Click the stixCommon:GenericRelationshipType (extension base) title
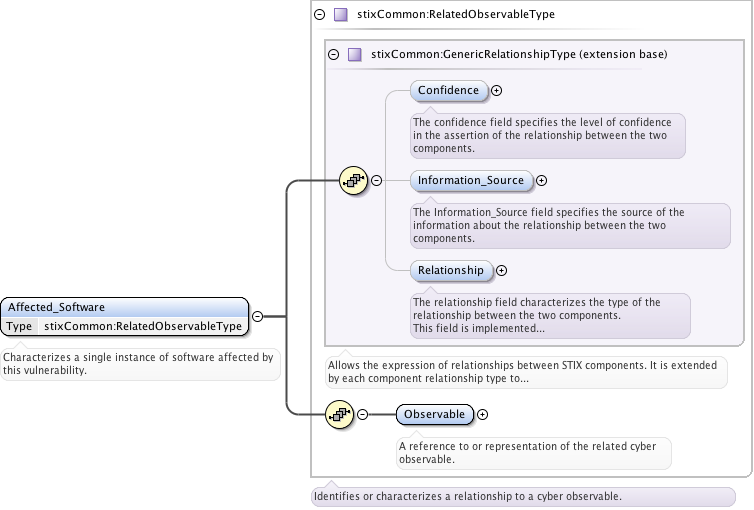754x510 pixels. [519, 54]
